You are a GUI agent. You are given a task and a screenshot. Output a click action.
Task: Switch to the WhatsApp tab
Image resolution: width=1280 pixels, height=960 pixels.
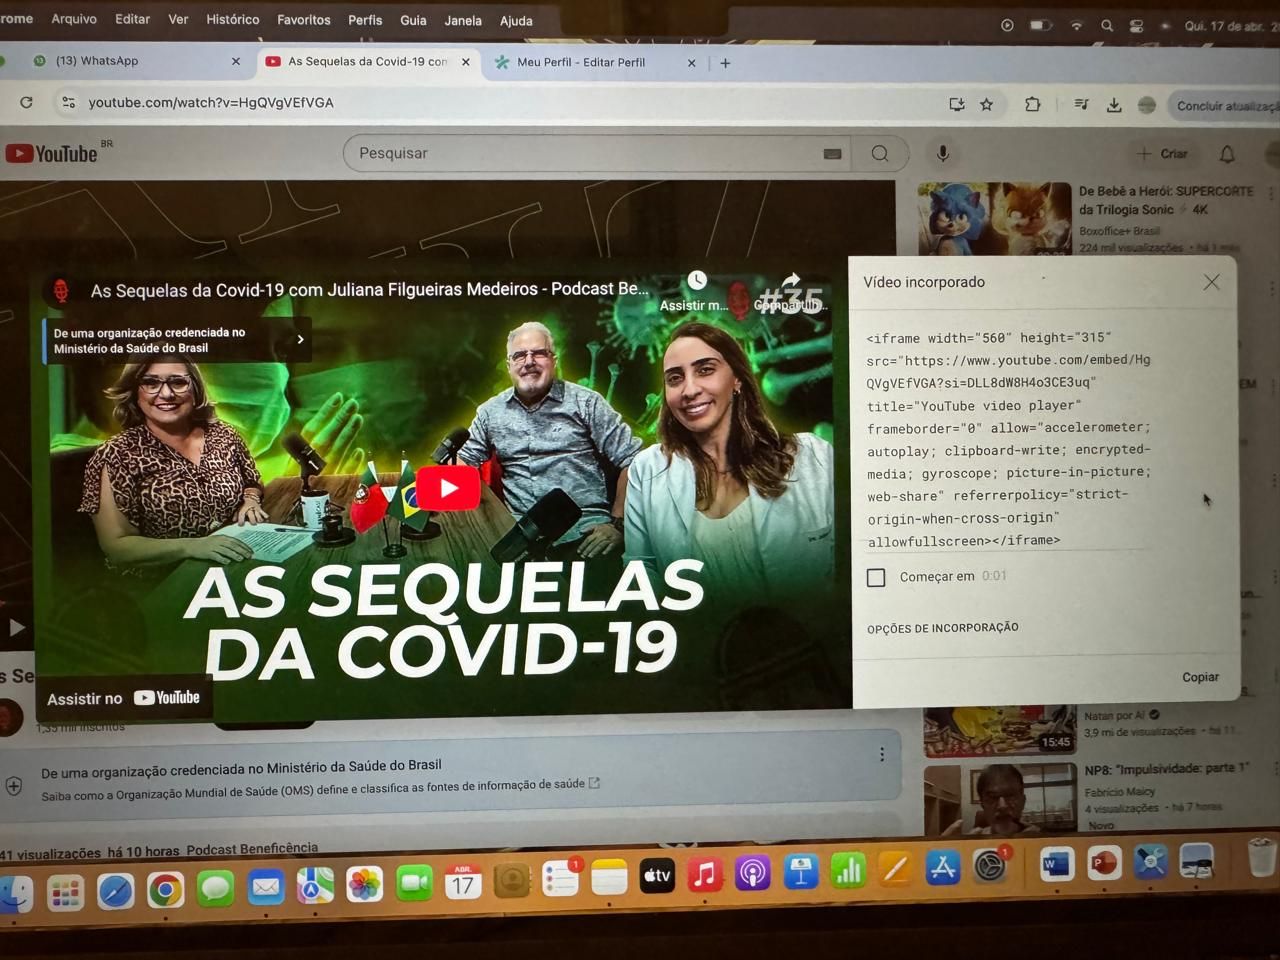[x=135, y=61]
